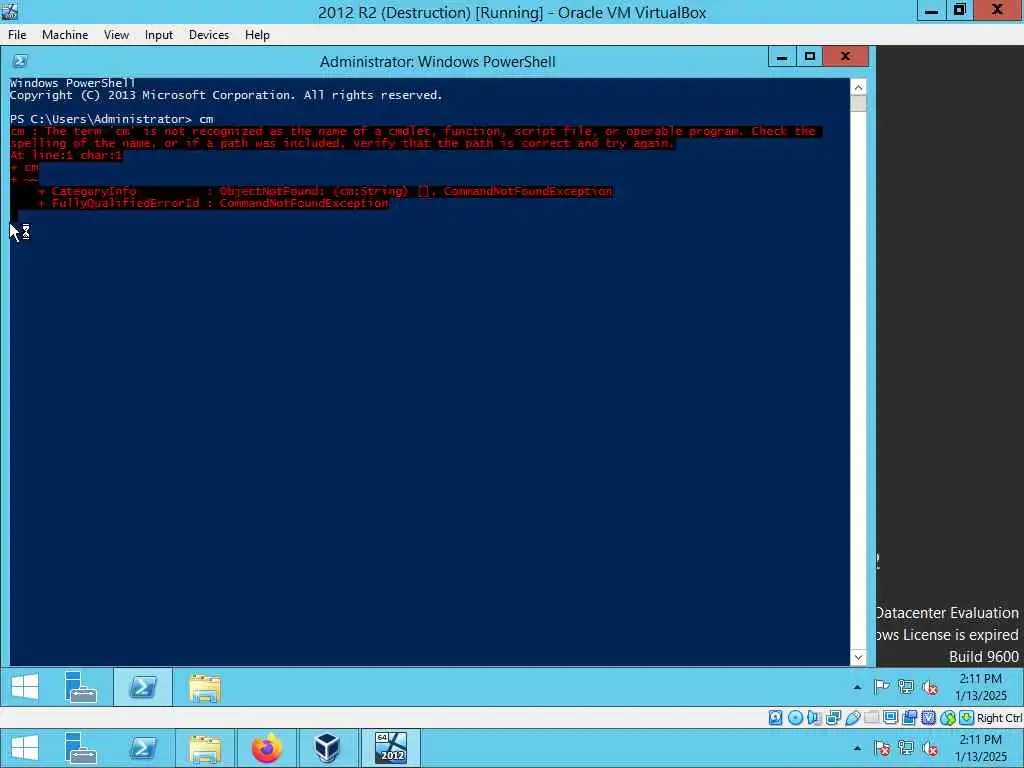
Task: Click the network adapters icon in VirtualBox status bar
Action: (x=833, y=718)
